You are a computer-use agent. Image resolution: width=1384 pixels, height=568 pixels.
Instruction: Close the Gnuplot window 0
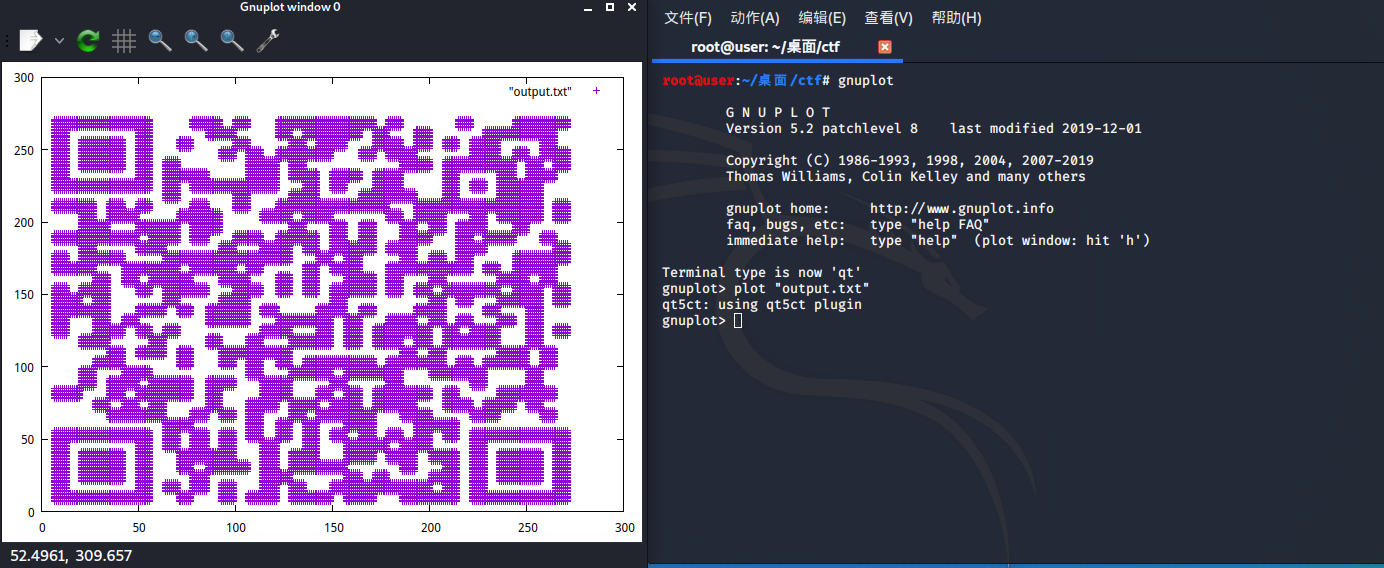click(x=634, y=7)
